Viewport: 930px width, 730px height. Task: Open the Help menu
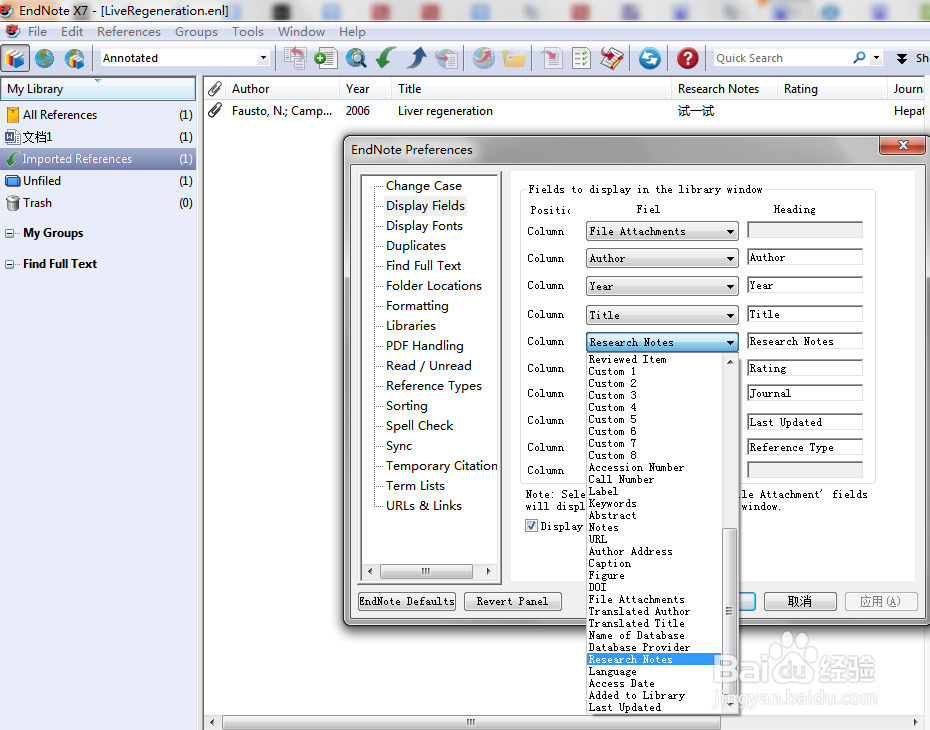point(352,31)
